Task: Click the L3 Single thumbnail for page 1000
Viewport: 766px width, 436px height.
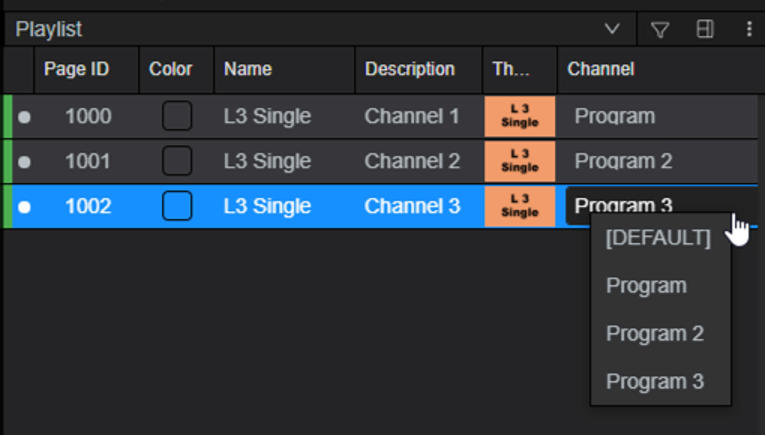Action: coord(519,117)
